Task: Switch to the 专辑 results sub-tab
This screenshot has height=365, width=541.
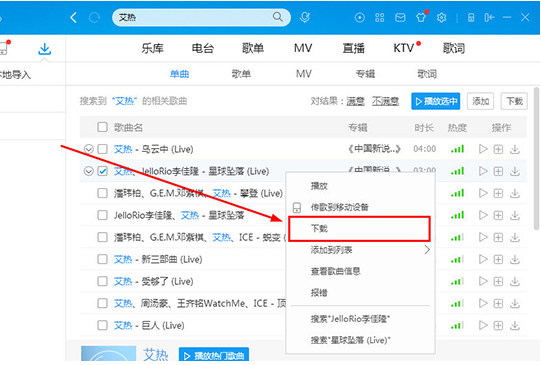Action: click(x=365, y=74)
